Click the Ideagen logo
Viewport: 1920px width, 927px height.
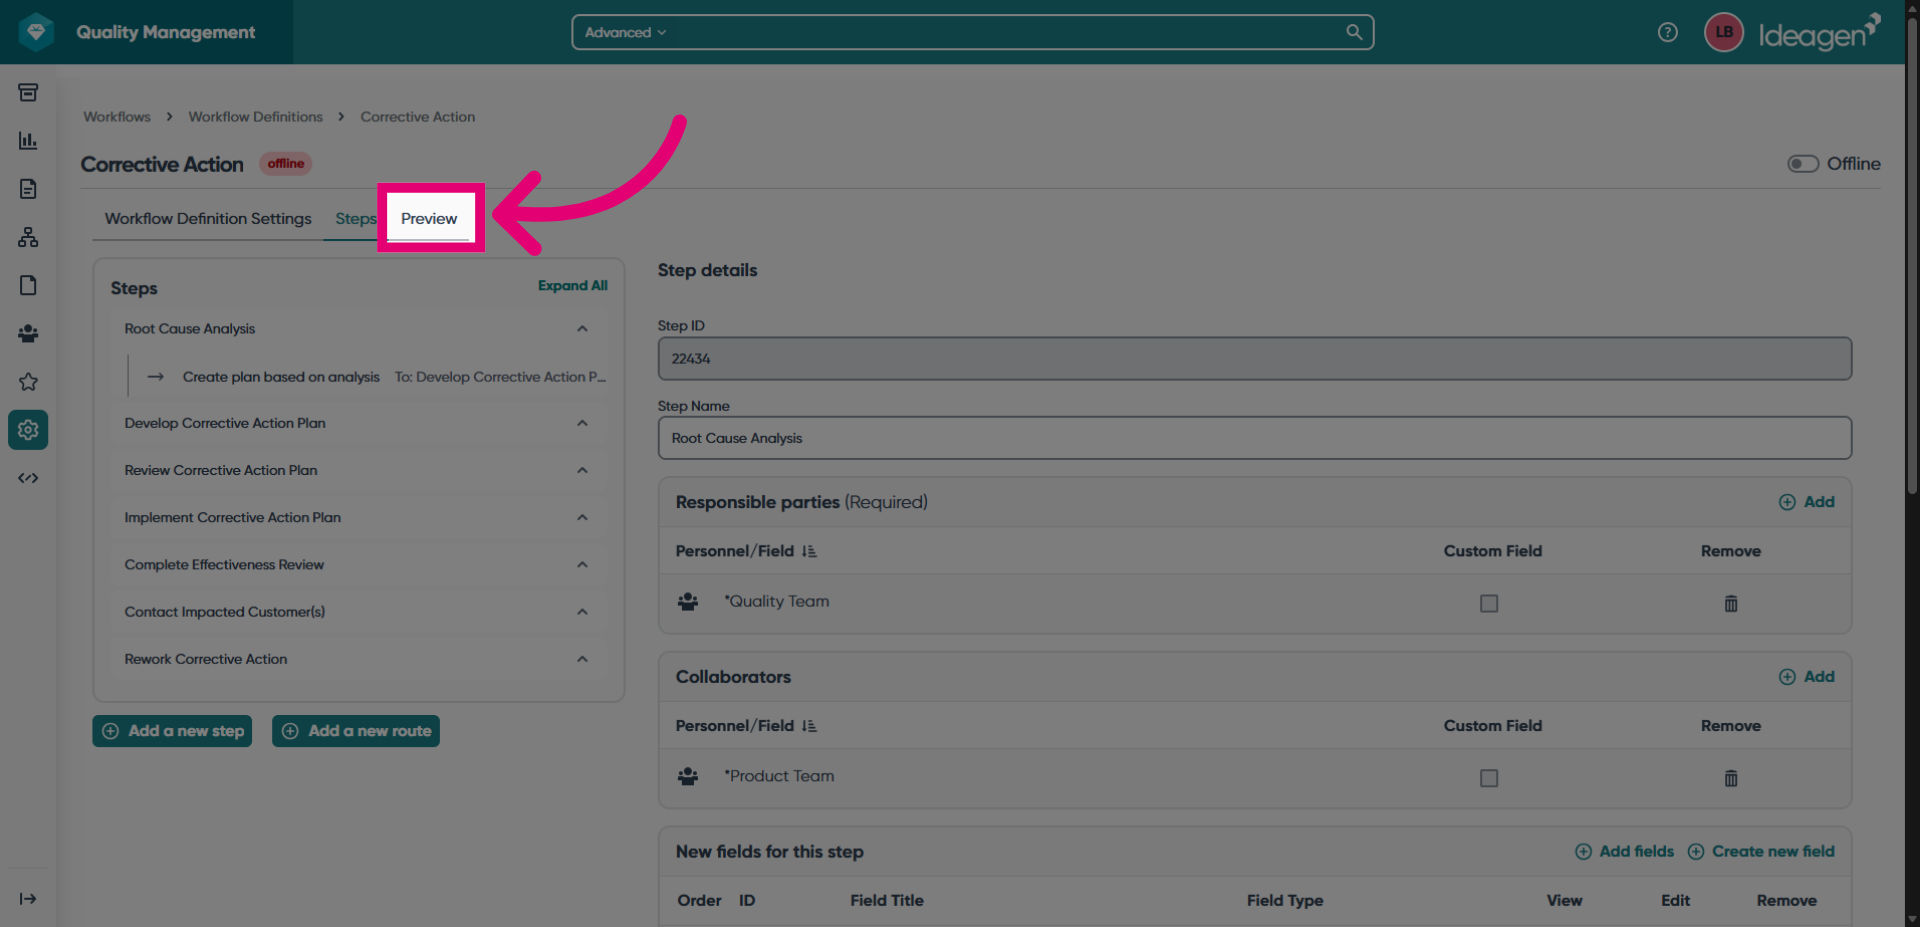[x=1820, y=32]
